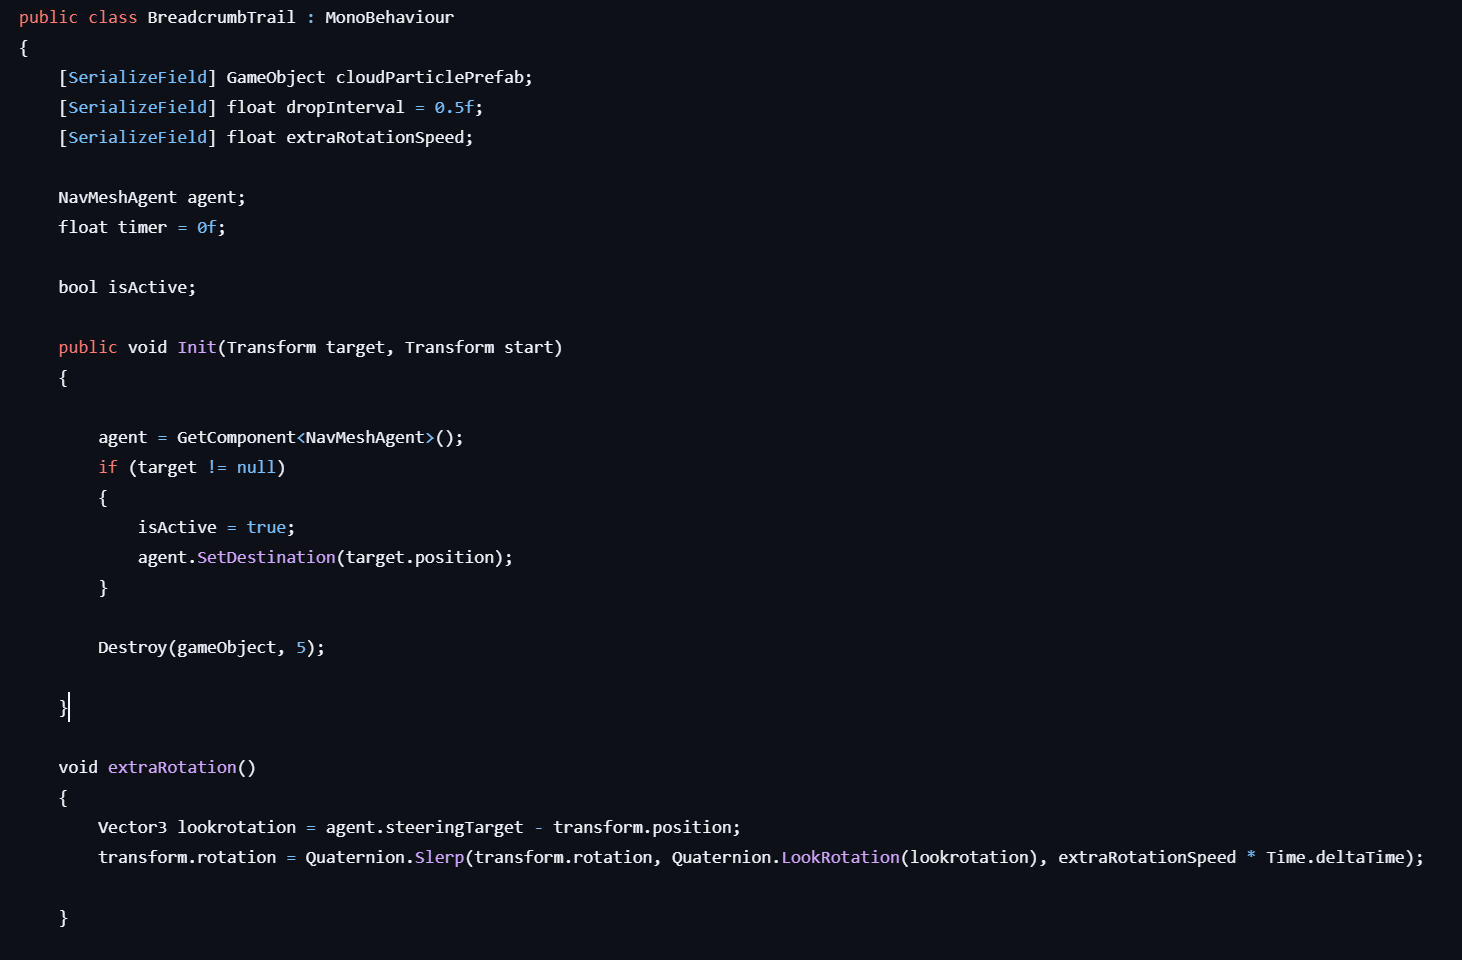Click the Slerp method call
Screen dimensions: 1462x960
point(440,857)
